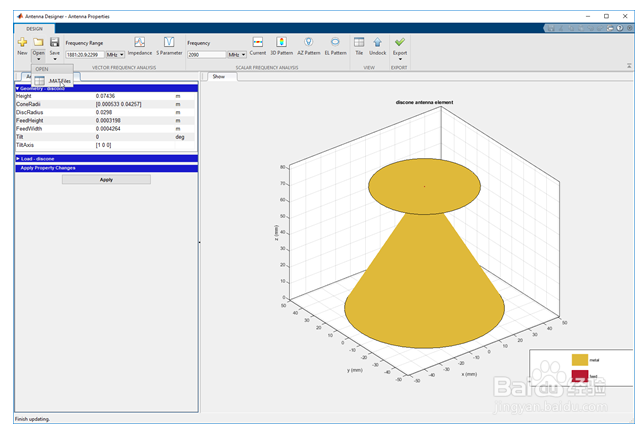Click the quick access save icon
This screenshot has height=429, width=643.
(x=551, y=28)
